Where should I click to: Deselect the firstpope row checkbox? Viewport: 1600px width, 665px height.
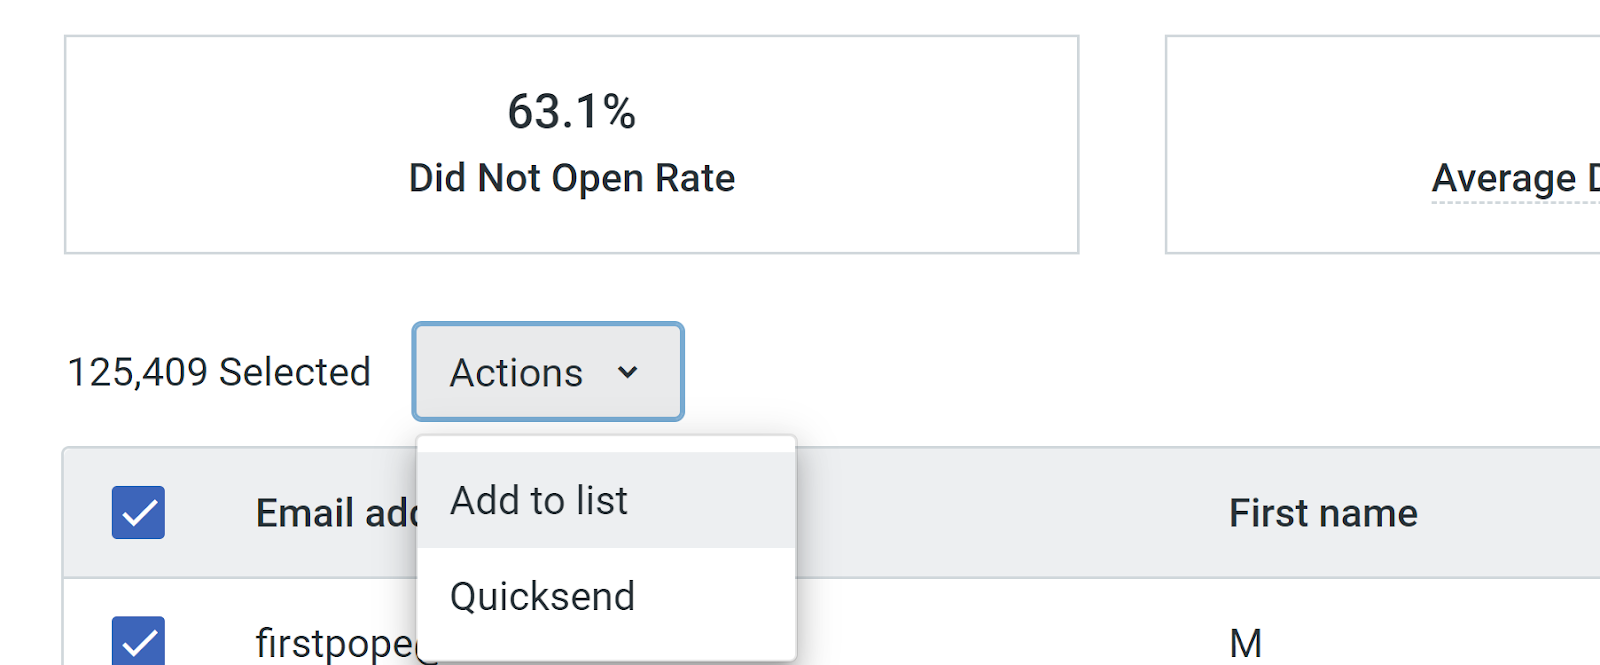pos(138,641)
